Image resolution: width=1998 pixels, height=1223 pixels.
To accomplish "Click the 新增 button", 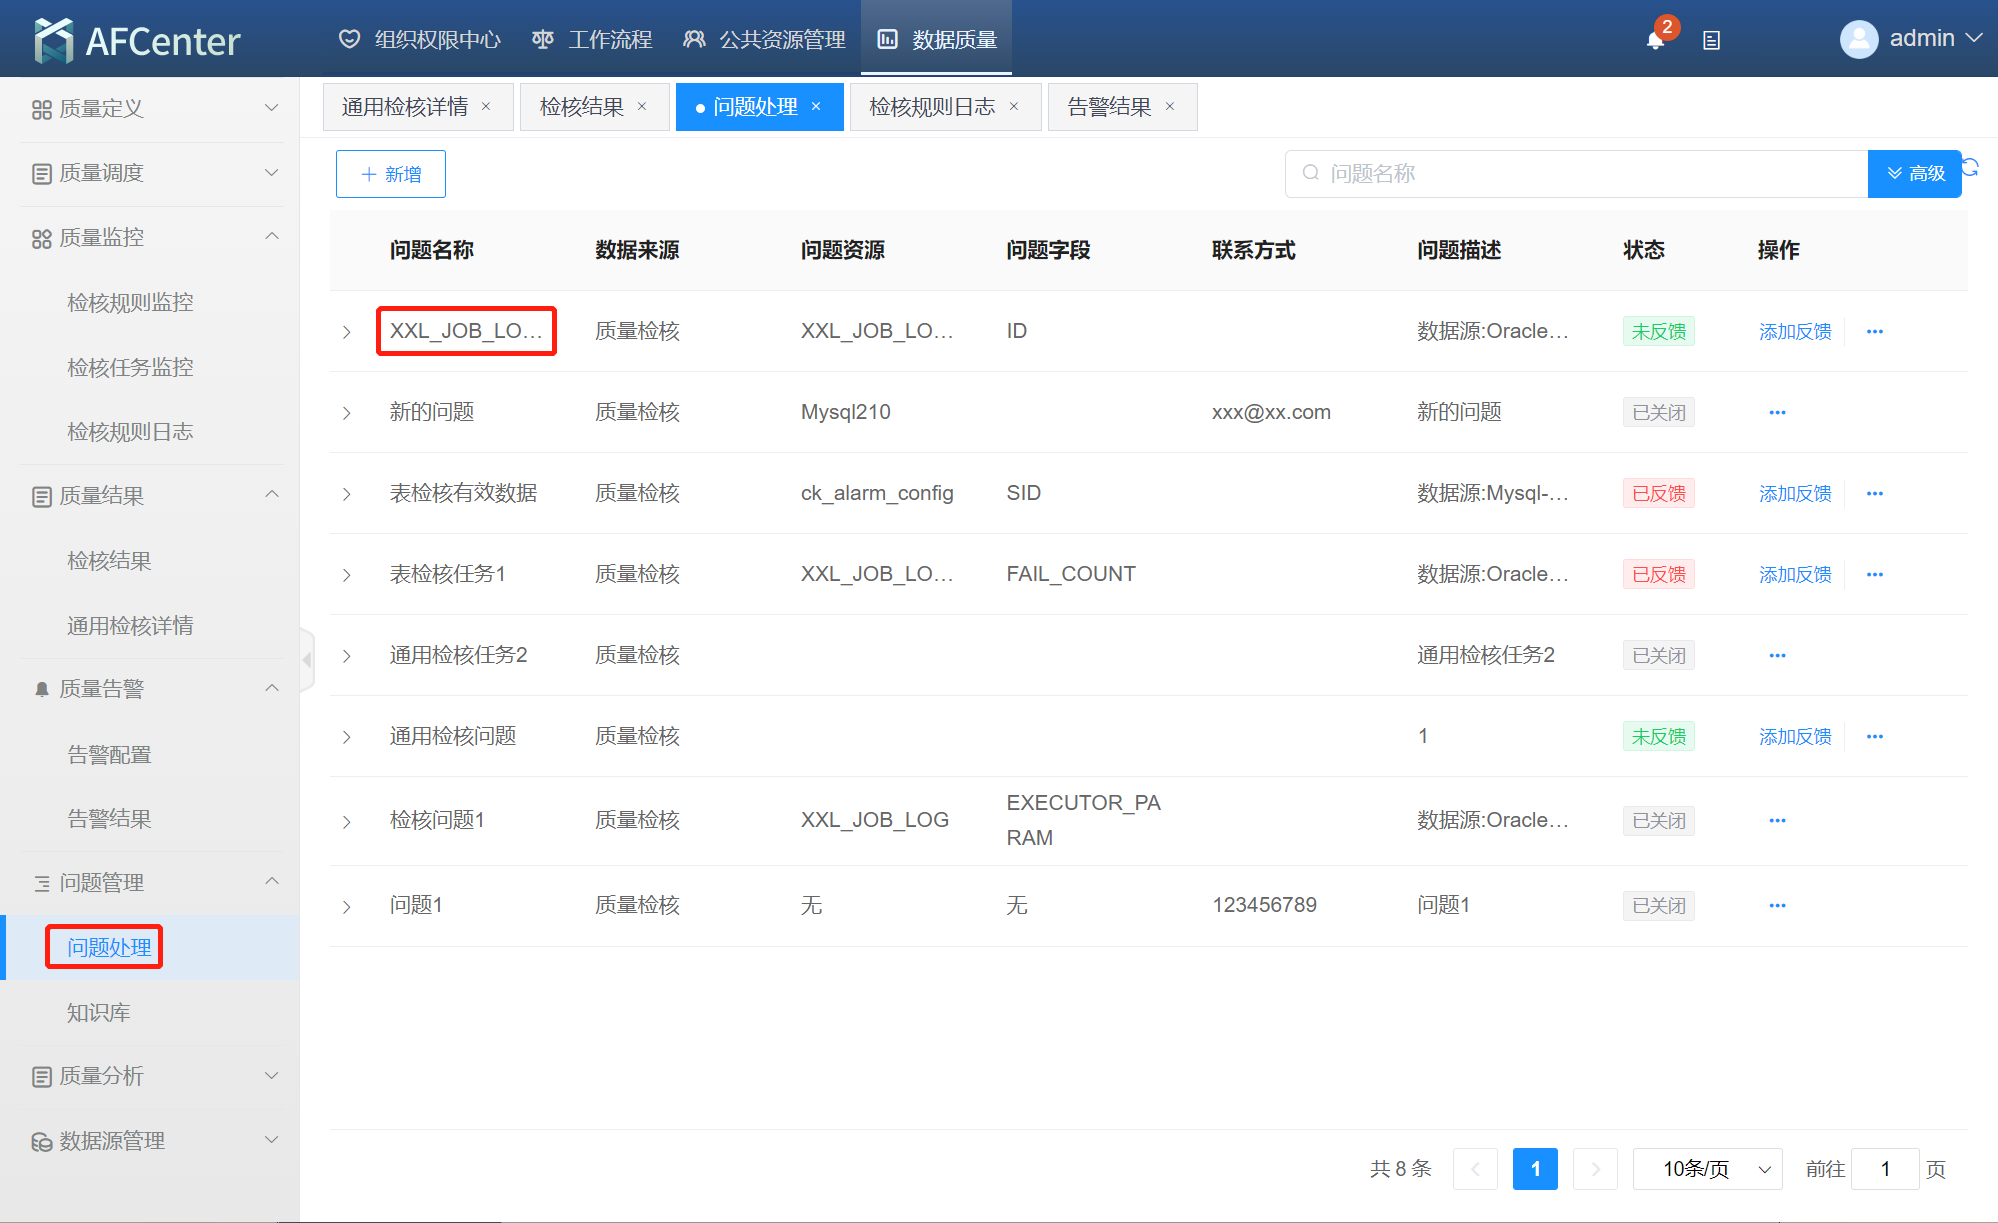I will tap(391, 174).
